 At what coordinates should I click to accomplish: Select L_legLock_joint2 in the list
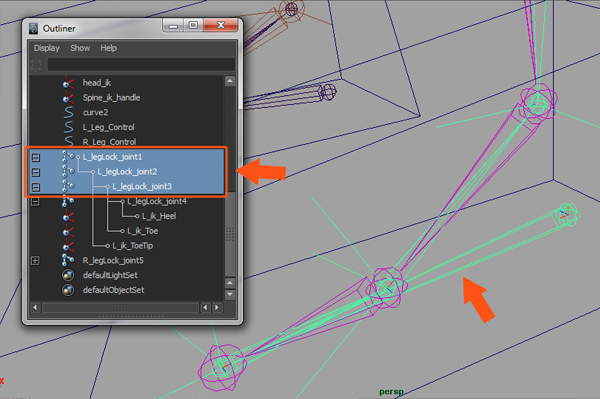coord(127,172)
